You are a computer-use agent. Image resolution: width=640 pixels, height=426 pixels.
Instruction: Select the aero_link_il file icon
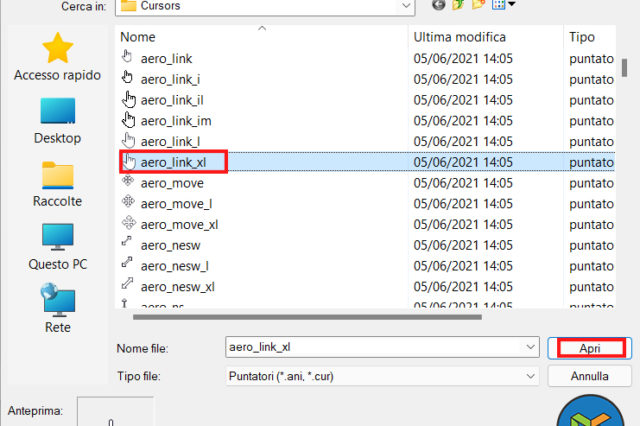point(129,99)
